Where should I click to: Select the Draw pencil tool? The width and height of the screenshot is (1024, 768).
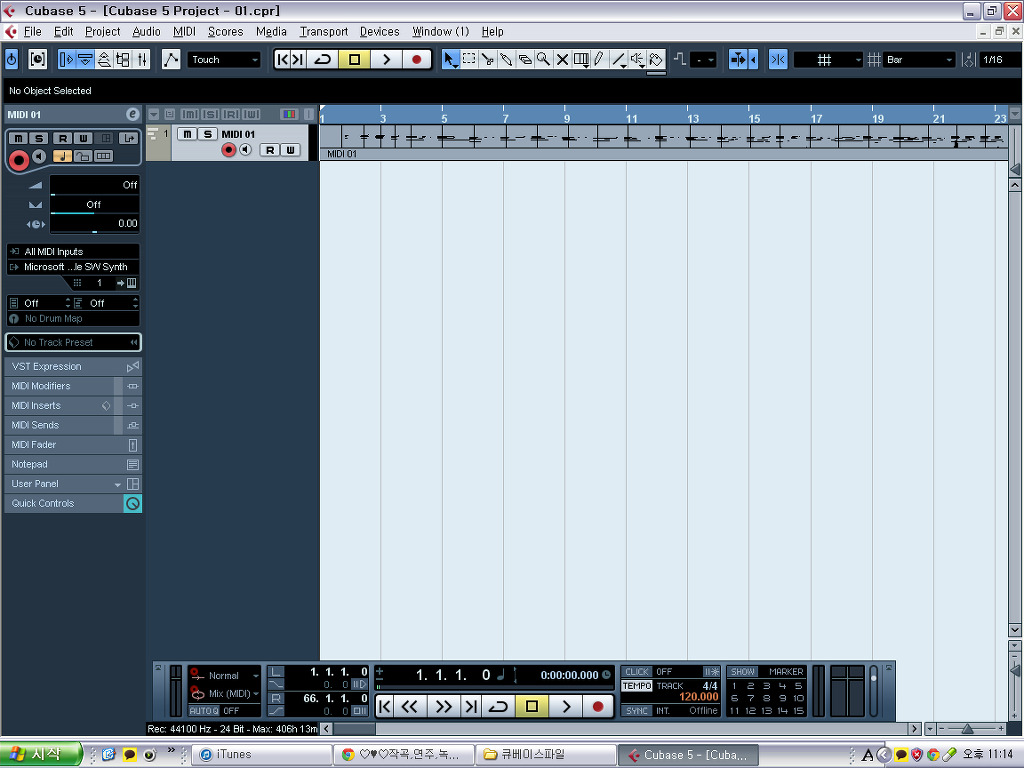(600, 59)
